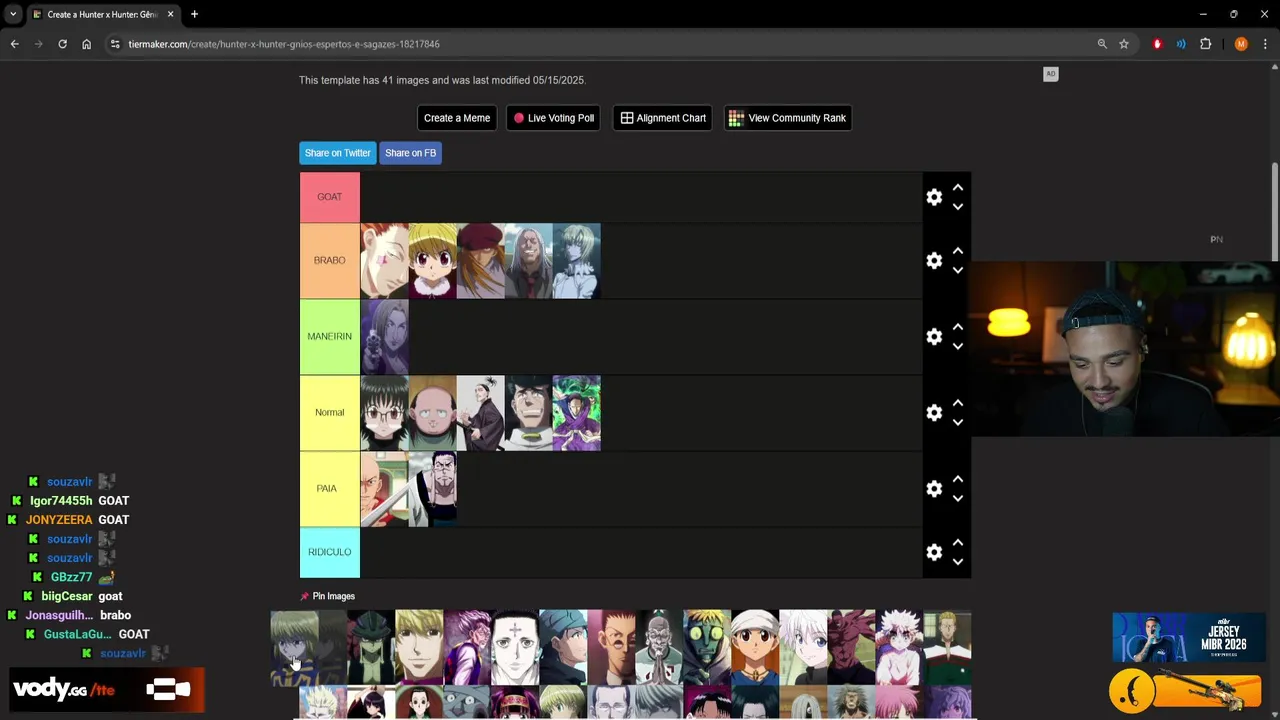Click the blue sound extension icon

pyautogui.click(x=1181, y=44)
